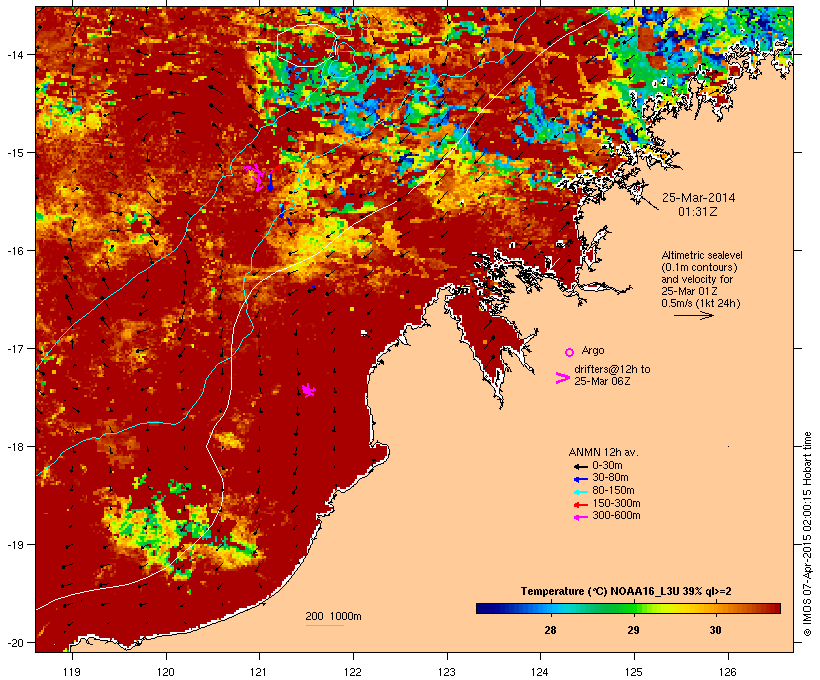
Task: Click the -17 latitude axis label
Action: (14, 348)
